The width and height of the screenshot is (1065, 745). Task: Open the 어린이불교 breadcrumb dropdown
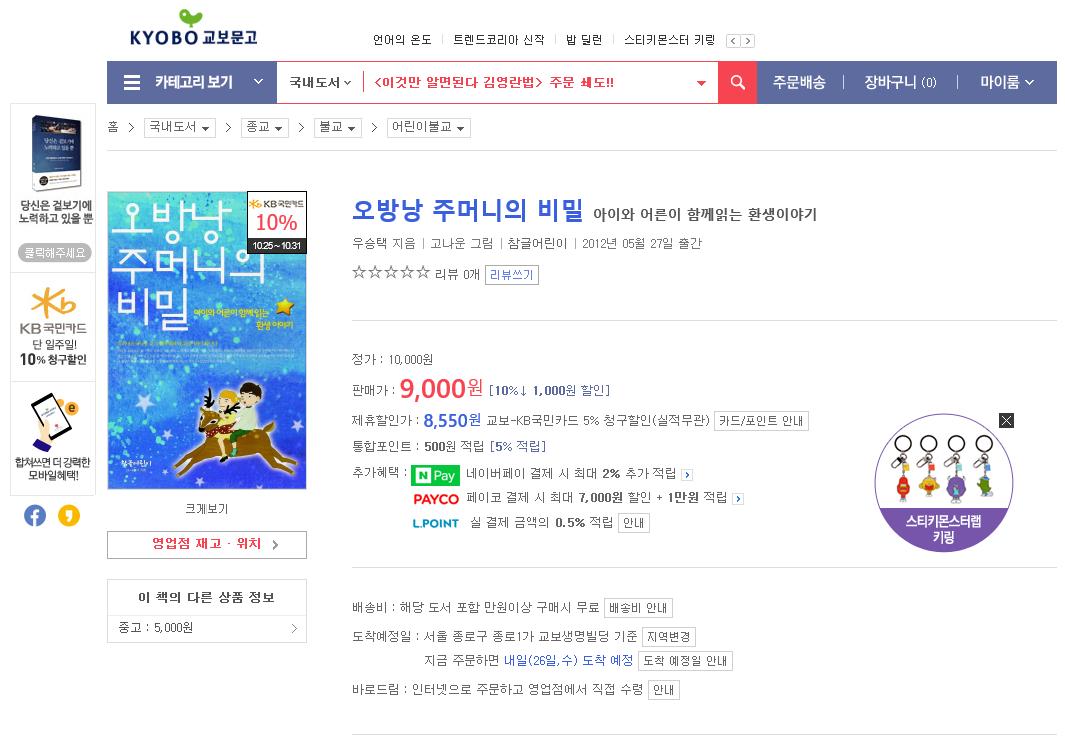429,127
